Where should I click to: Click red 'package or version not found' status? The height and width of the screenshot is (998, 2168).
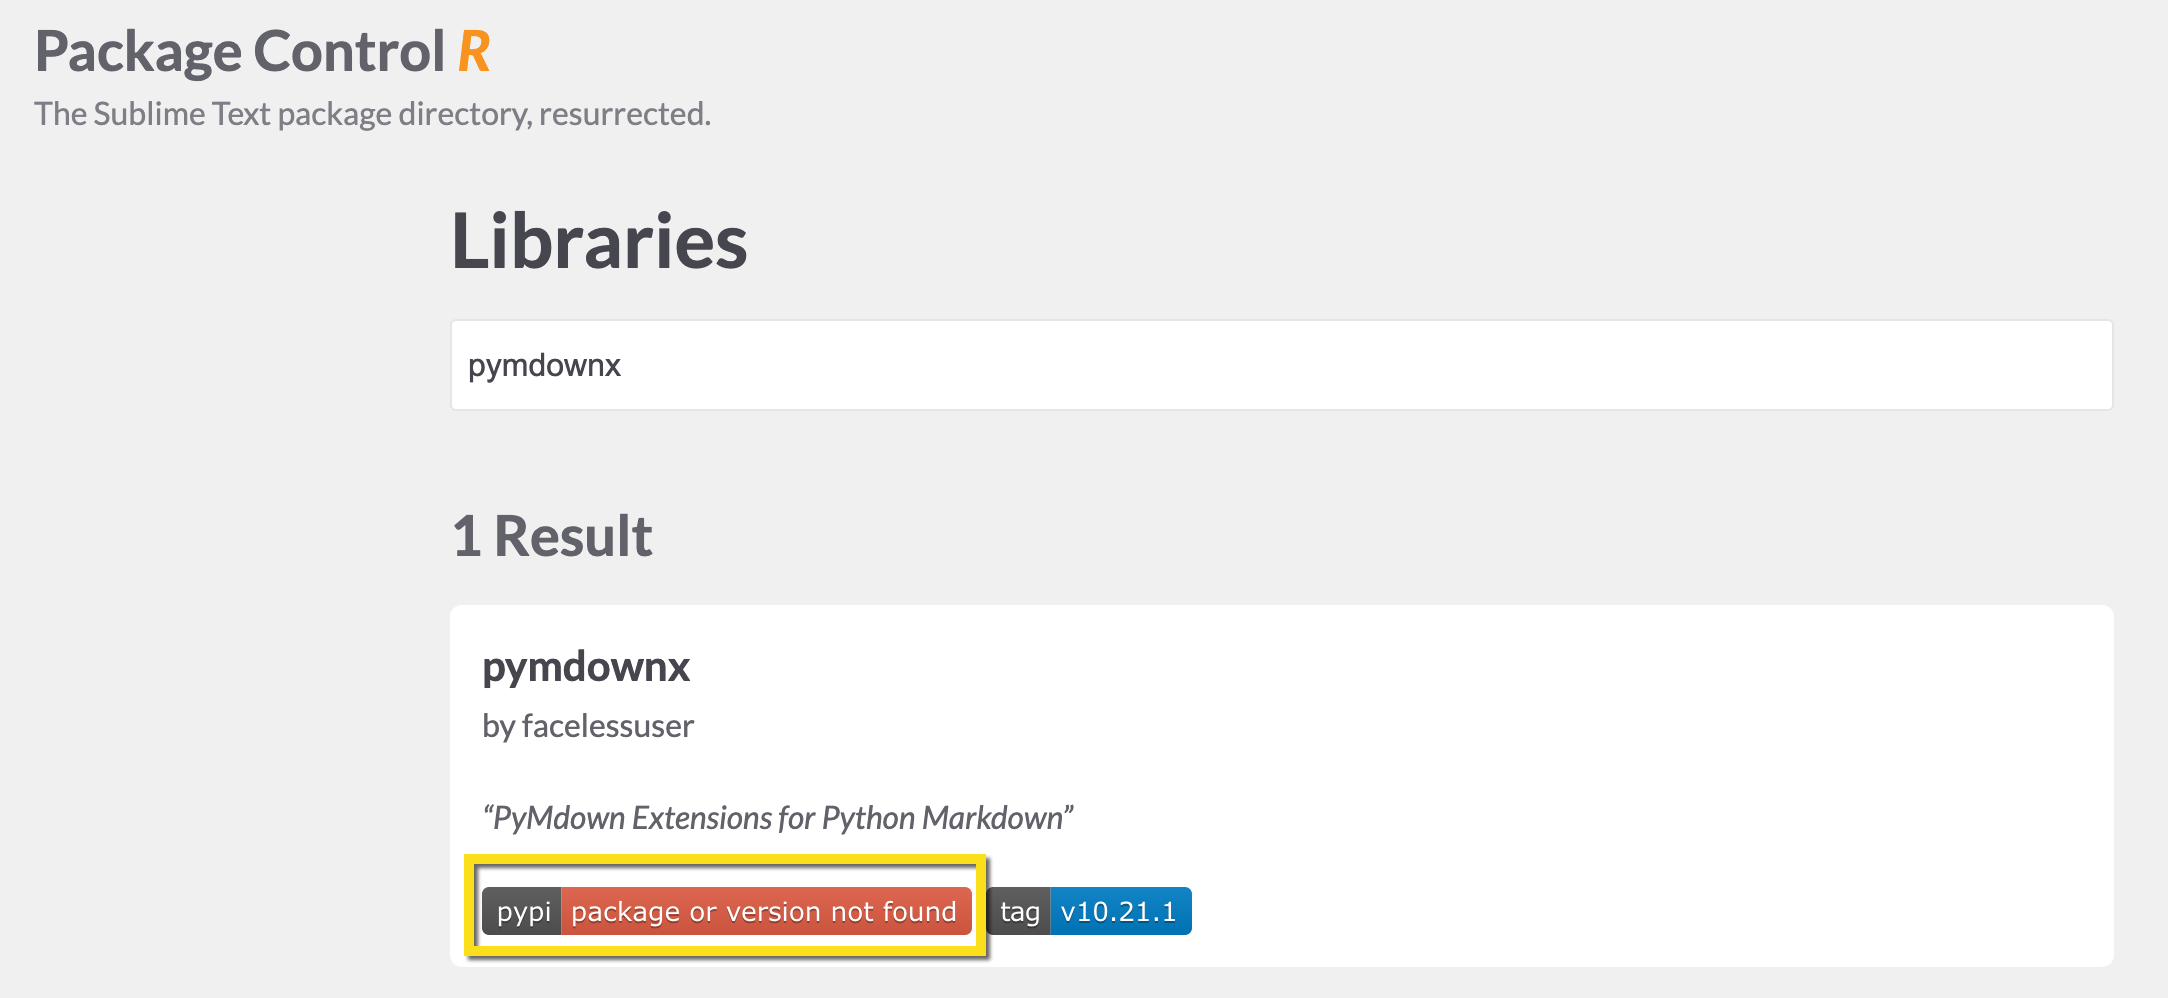click(765, 911)
